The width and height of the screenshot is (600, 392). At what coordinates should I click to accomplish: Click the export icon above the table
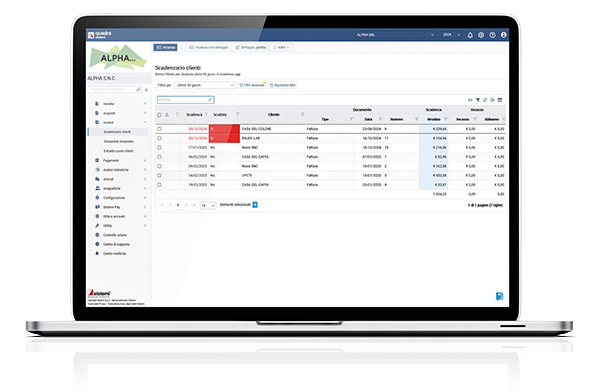(492, 100)
